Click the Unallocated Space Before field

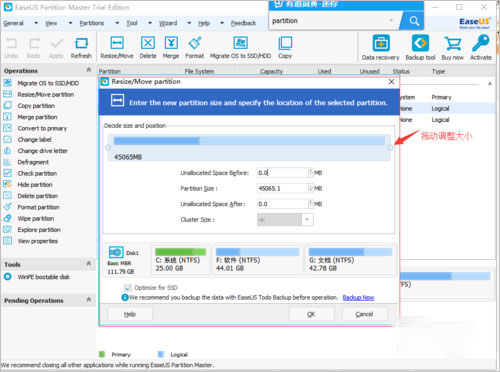(x=283, y=173)
